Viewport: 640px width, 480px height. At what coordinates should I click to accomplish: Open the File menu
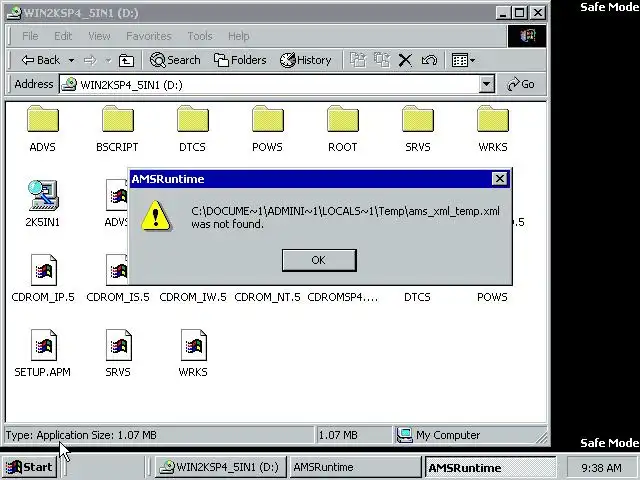pos(30,36)
